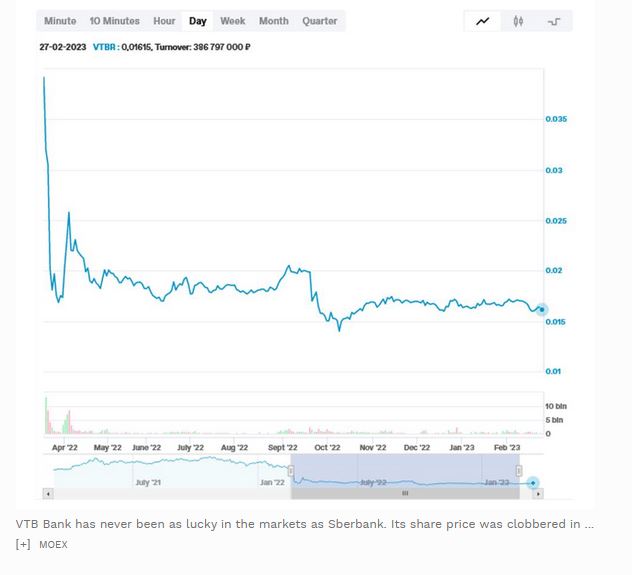Screen dimensions: 632x575
Task: Click the left scroll arrow of navigator
Action: tap(46, 493)
